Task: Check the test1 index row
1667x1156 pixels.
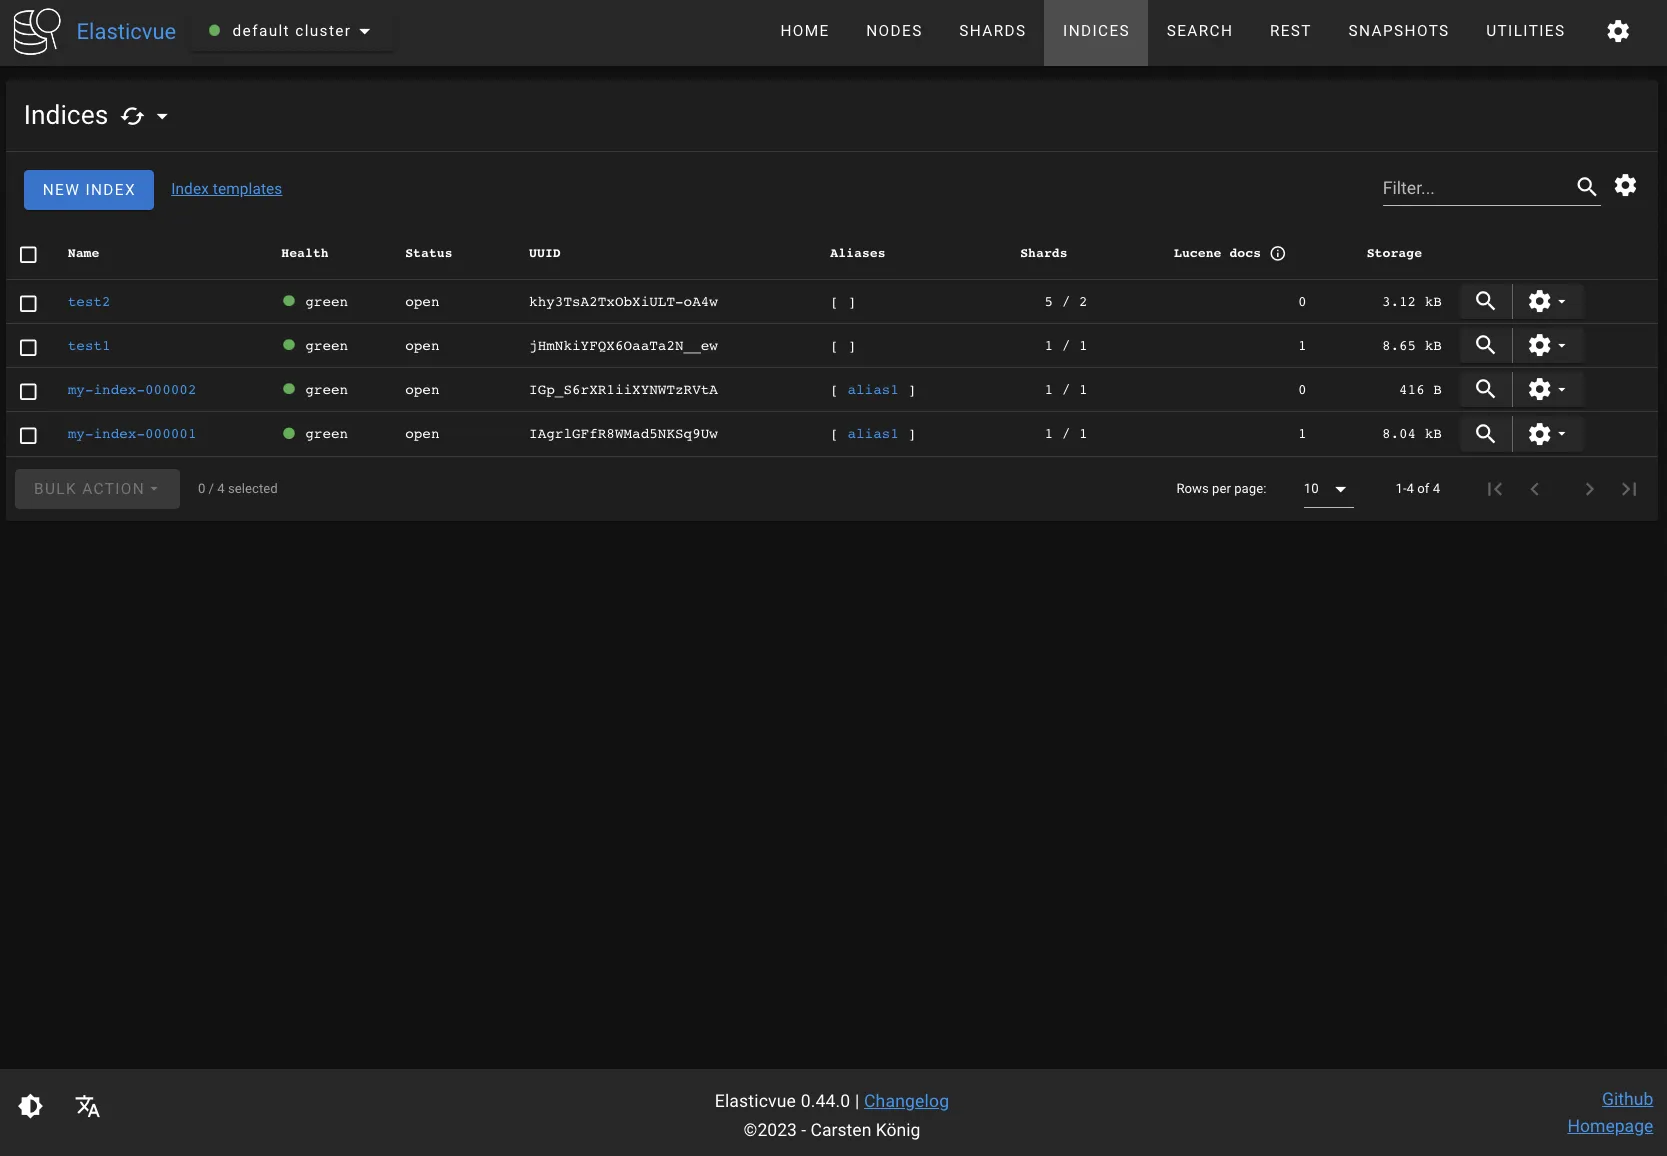Action: pos(28,347)
